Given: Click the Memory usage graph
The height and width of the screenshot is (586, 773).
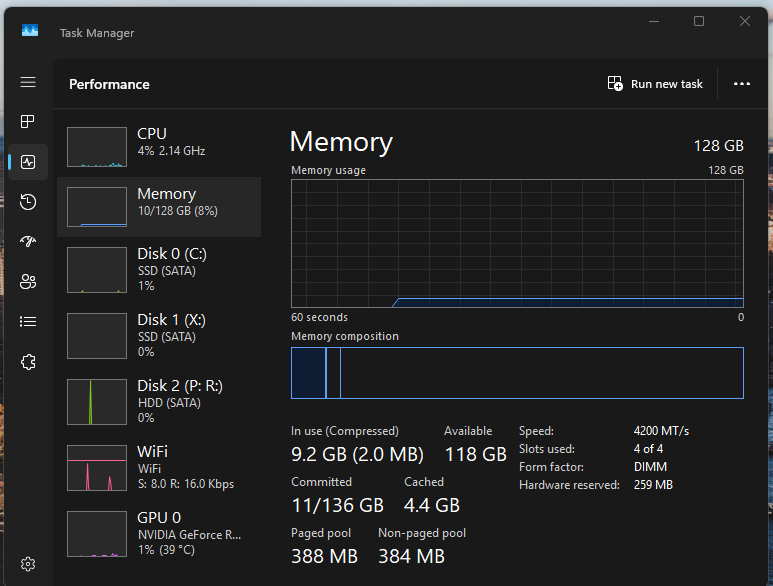Looking at the screenshot, I should pyautogui.click(x=517, y=243).
